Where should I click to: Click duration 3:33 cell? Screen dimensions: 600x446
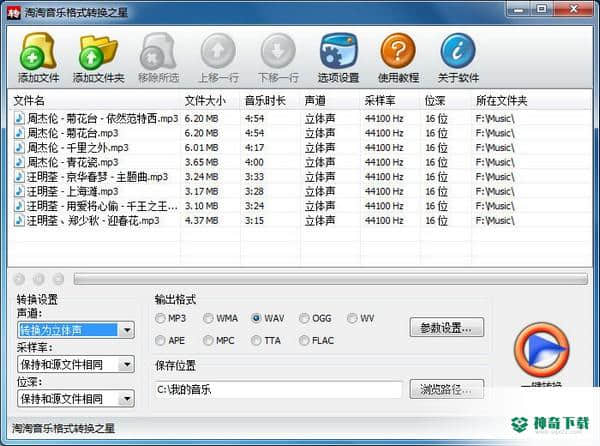(254, 177)
